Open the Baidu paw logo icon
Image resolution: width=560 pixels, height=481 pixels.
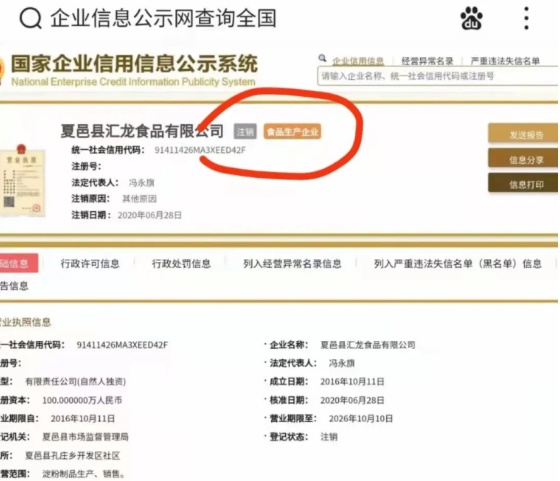(471, 18)
